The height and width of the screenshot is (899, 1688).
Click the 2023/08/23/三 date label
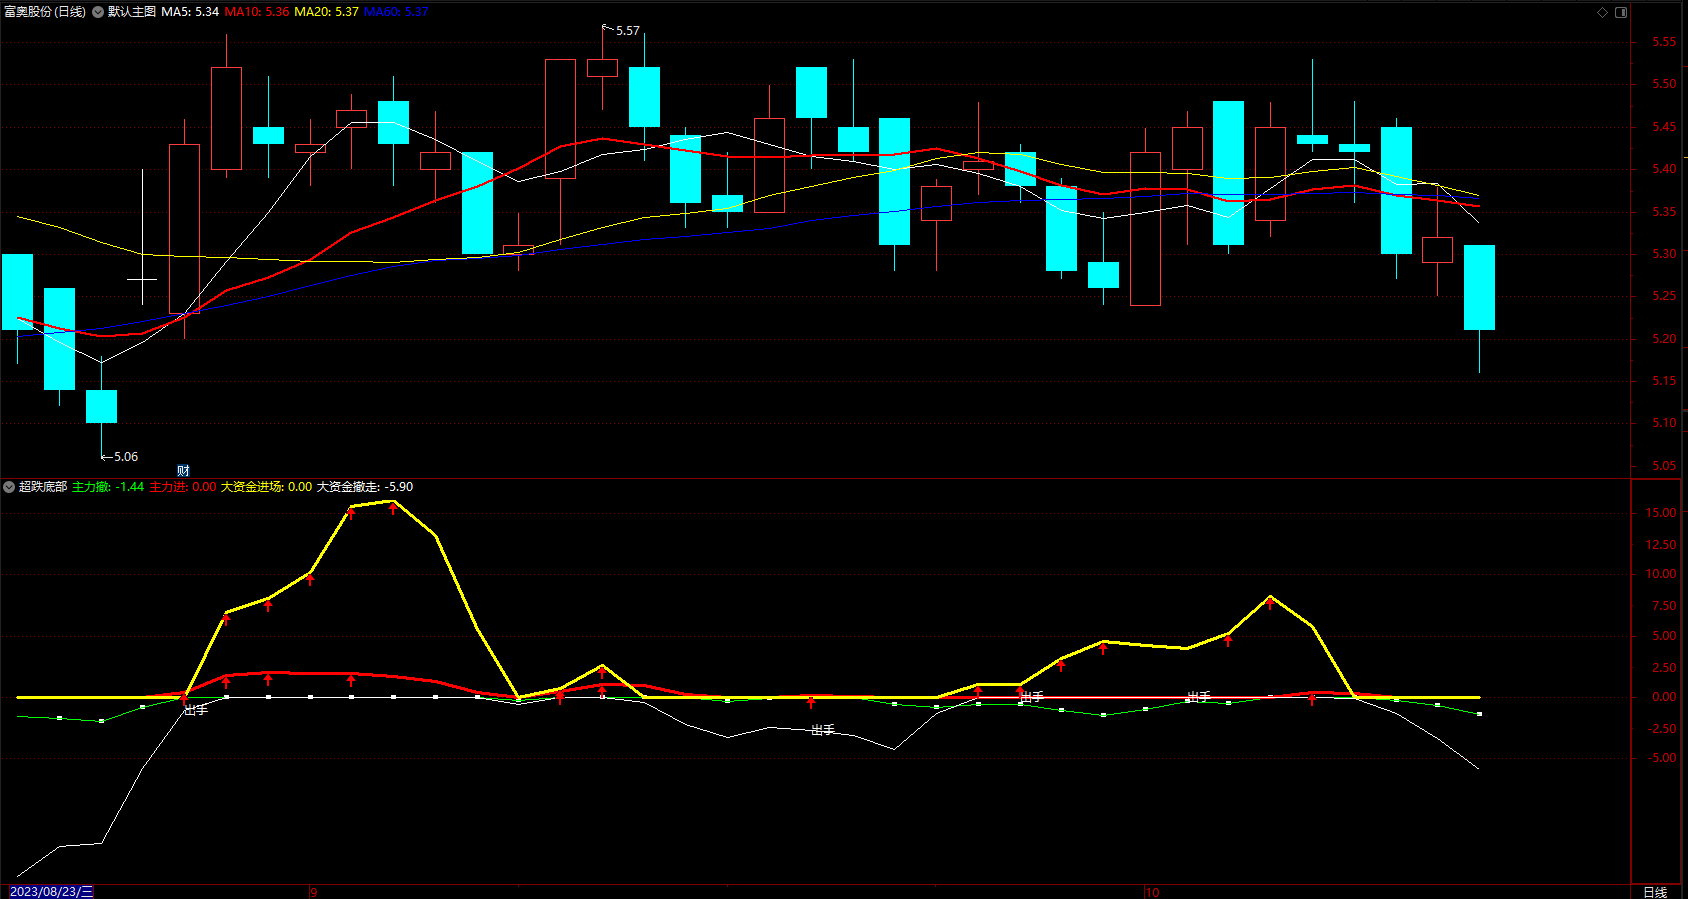pyautogui.click(x=51, y=892)
